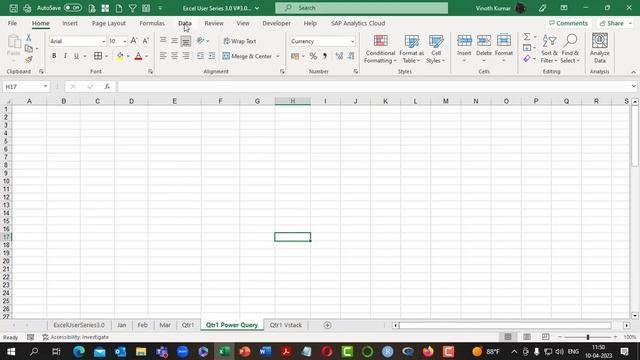Click the Increase Indent icon
Viewport: 640px width, 360px height.
pos(211,56)
